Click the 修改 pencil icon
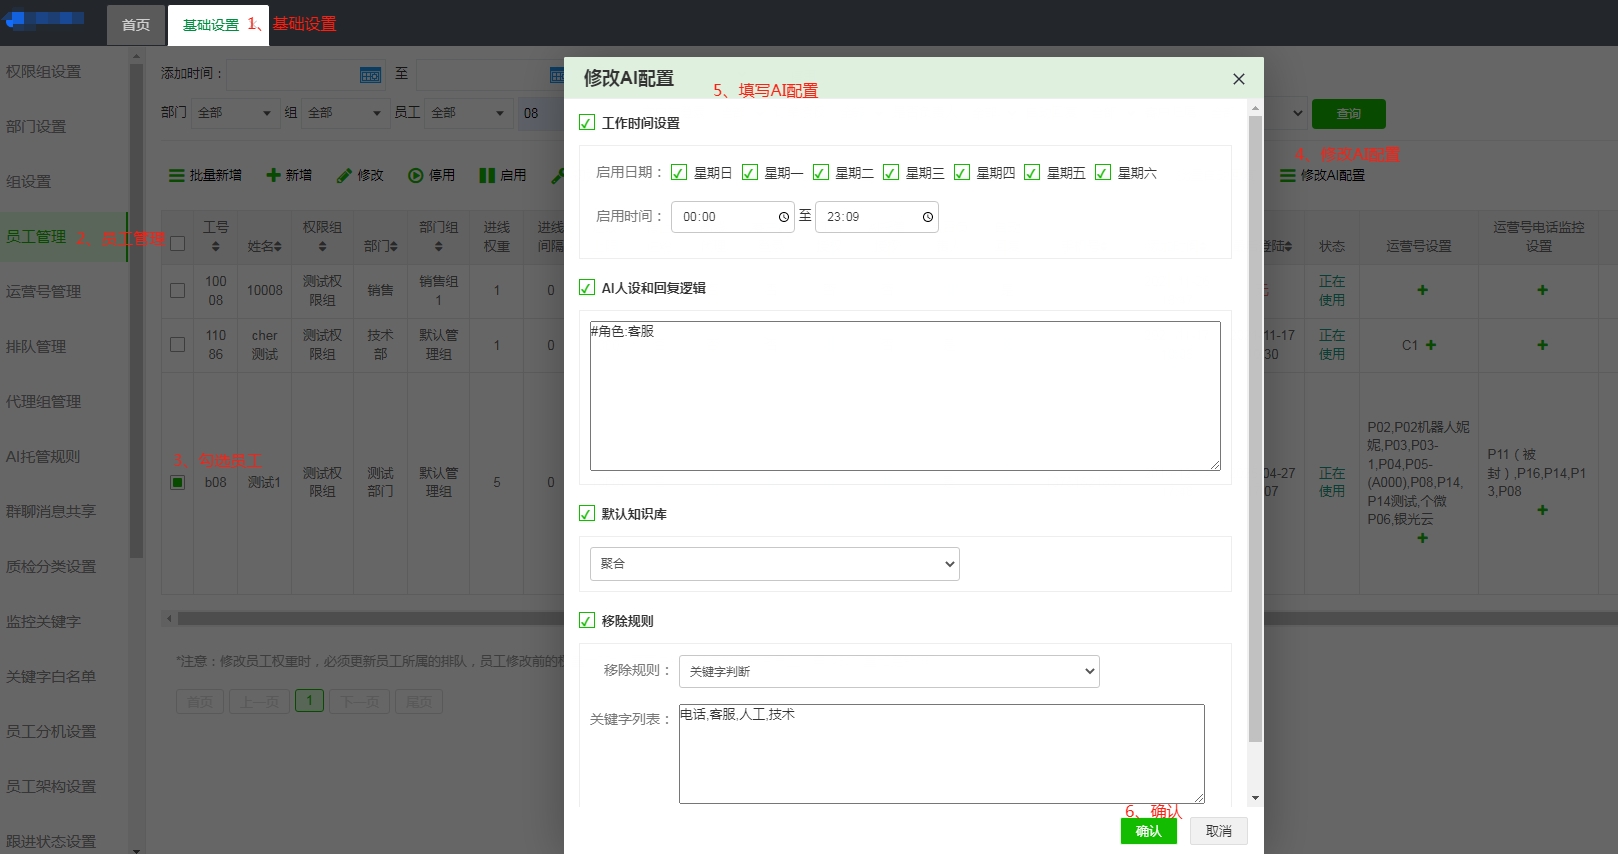The height and width of the screenshot is (854, 1618). coord(344,175)
